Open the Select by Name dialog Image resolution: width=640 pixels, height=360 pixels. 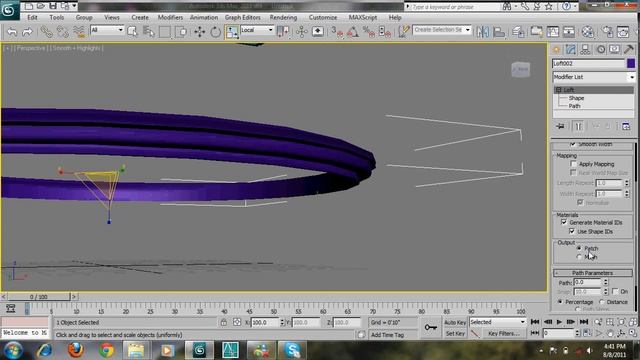[149, 31]
